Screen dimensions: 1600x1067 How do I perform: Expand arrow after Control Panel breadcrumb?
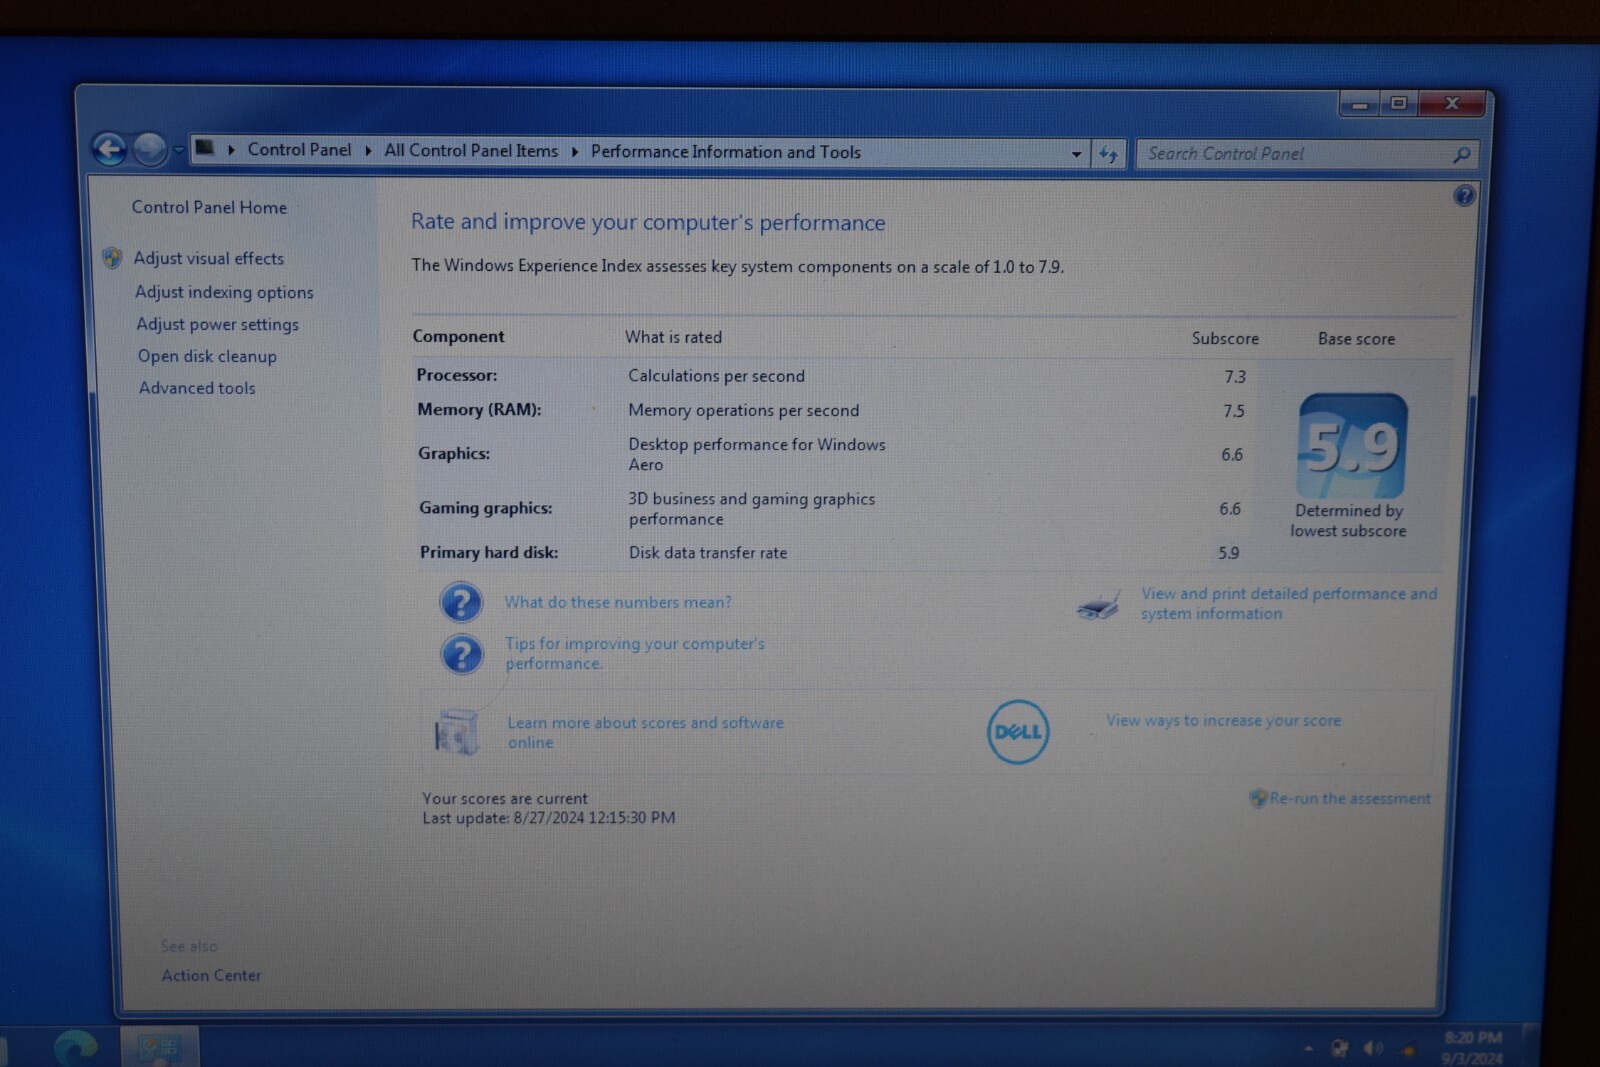[368, 150]
